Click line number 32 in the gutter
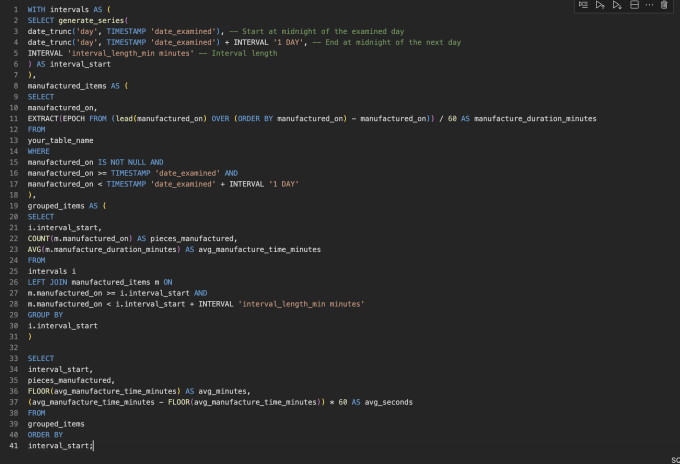This screenshot has width=680, height=464. (14, 347)
